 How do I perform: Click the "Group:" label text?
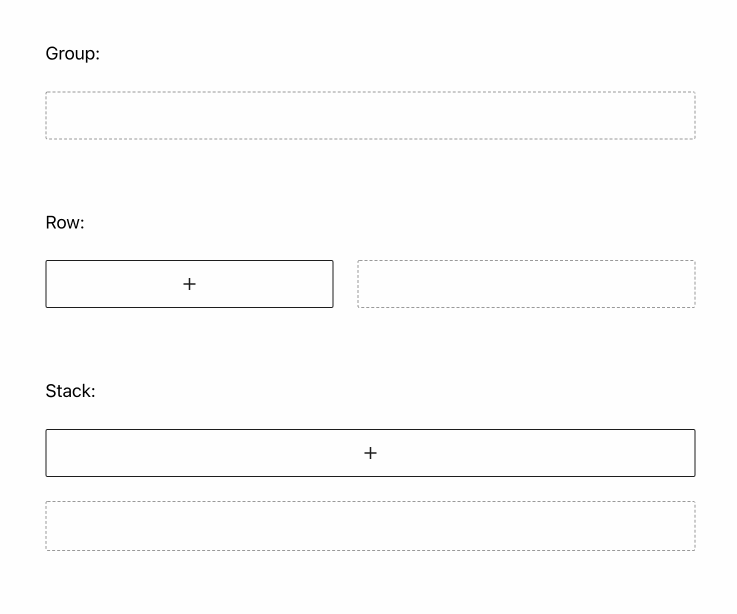click(x=73, y=54)
